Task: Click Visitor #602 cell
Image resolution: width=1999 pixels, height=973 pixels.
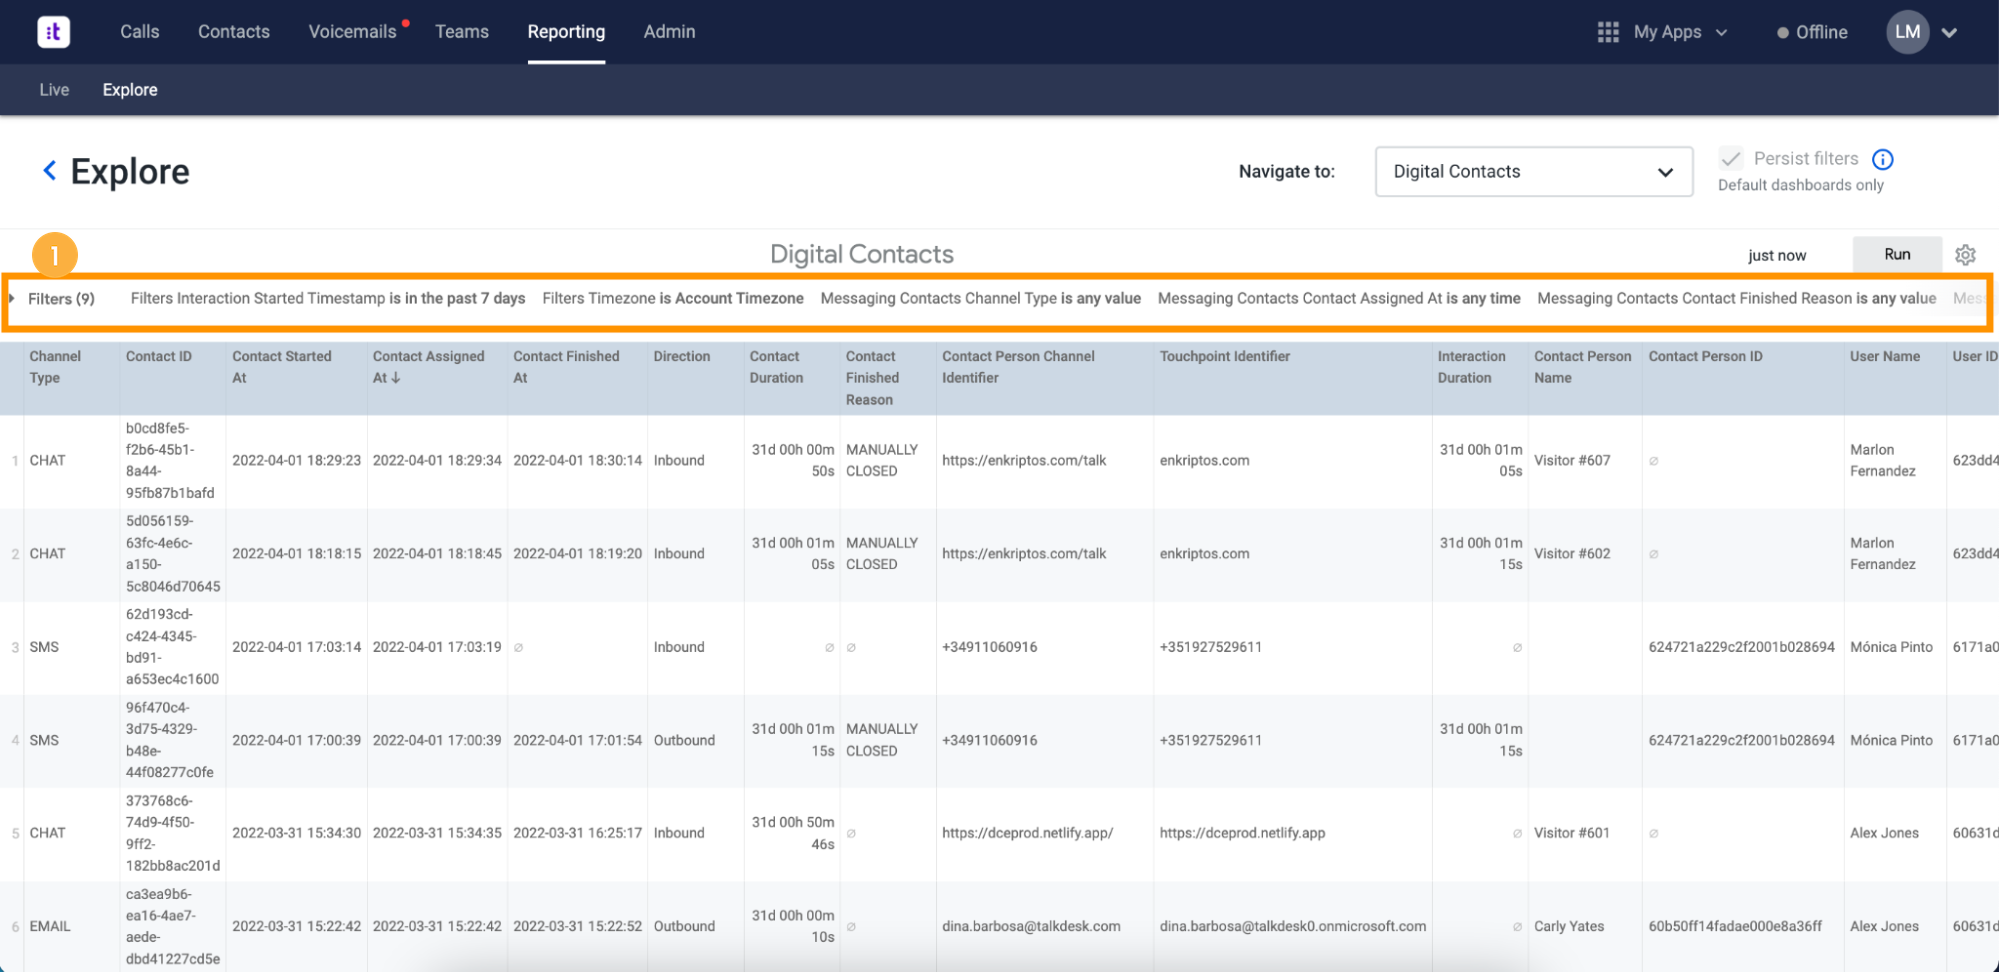Action: coord(1572,554)
